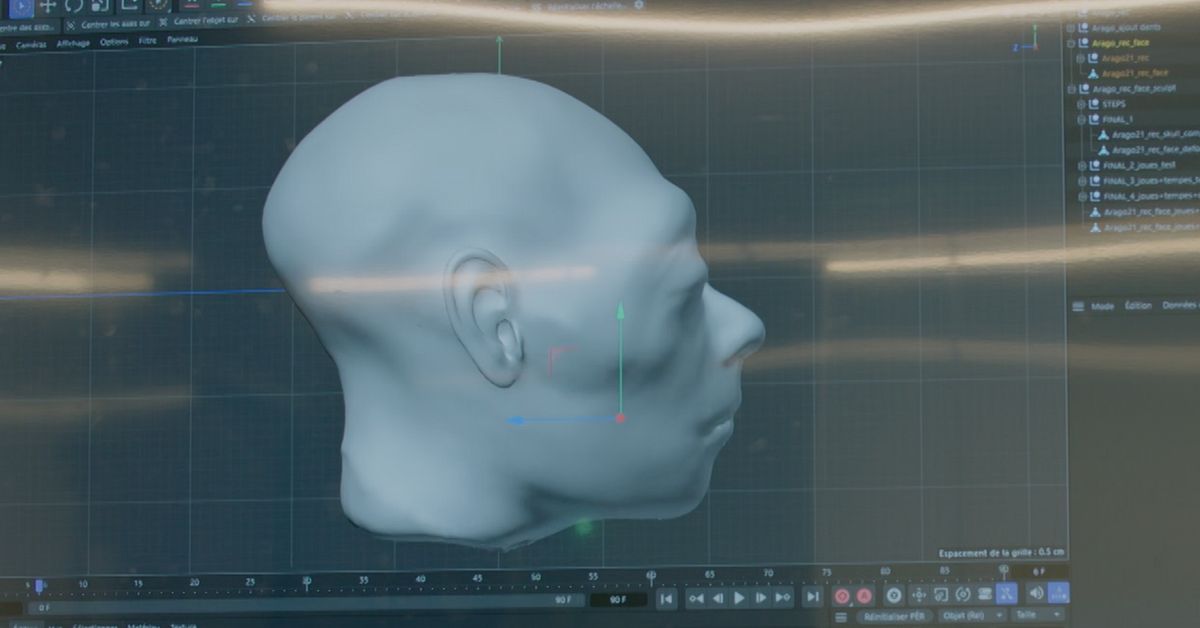Click the Position keyframe channel icon
This screenshot has height=628, width=1200.
pyautogui.click(x=919, y=595)
